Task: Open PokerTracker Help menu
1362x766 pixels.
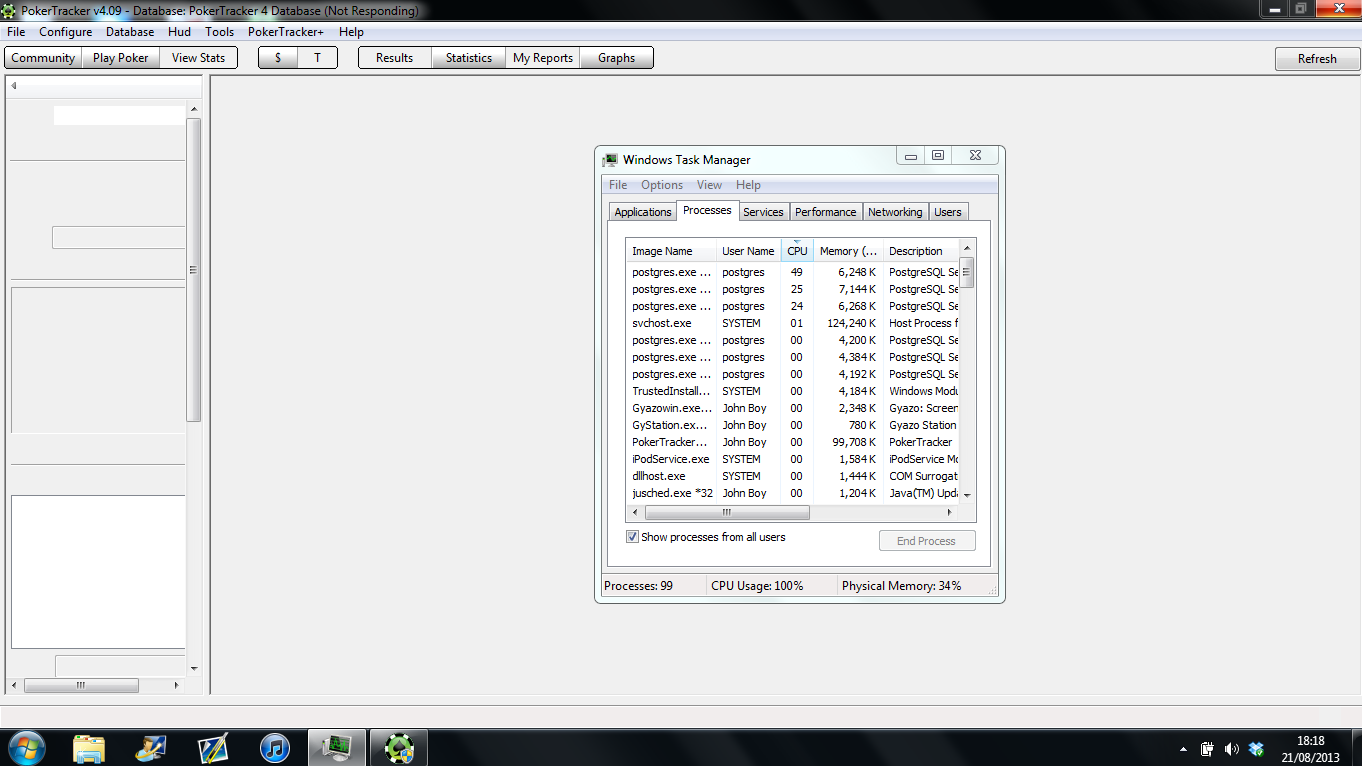Action: pyautogui.click(x=351, y=32)
